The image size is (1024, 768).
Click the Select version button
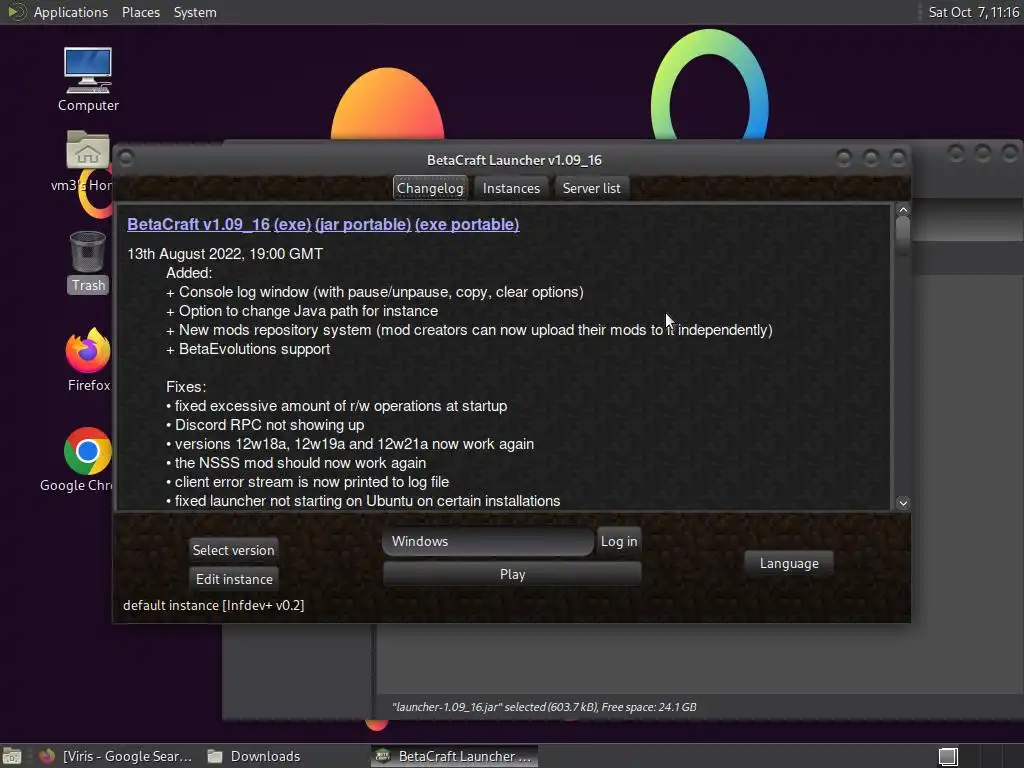click(233, 550)
